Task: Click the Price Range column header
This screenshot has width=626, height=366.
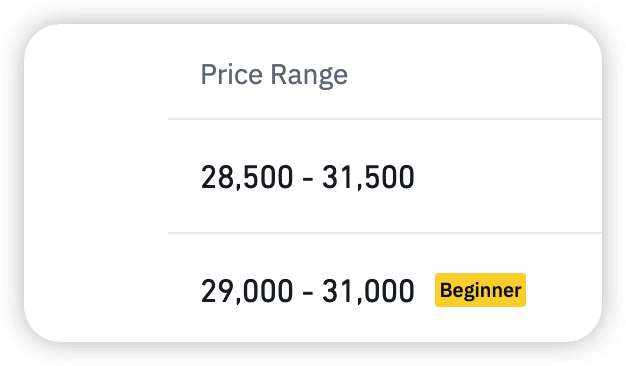Action: click(274, 75)
